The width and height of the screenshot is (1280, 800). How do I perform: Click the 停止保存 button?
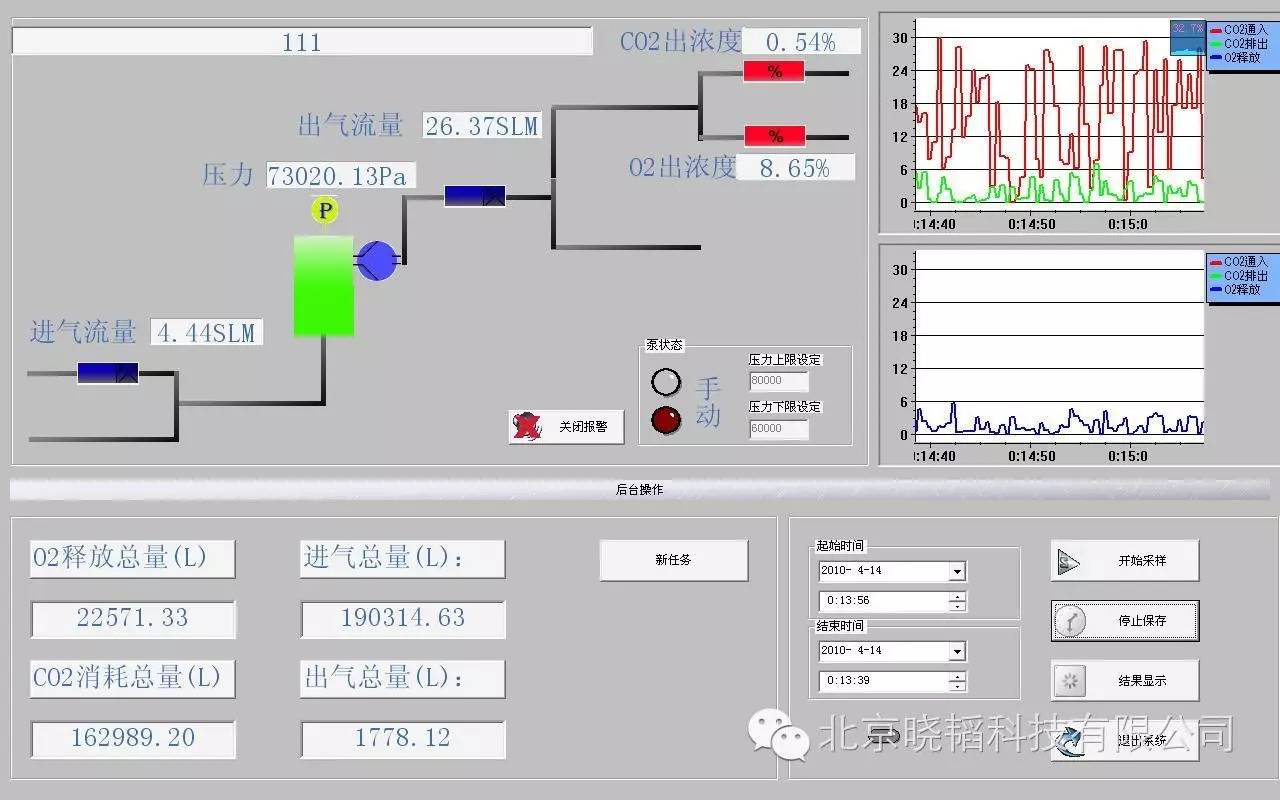click(x=1124, y=621)
